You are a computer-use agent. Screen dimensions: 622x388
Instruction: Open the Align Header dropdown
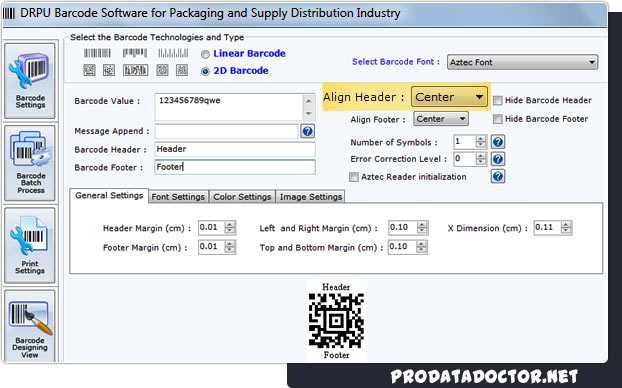(449, 97)
